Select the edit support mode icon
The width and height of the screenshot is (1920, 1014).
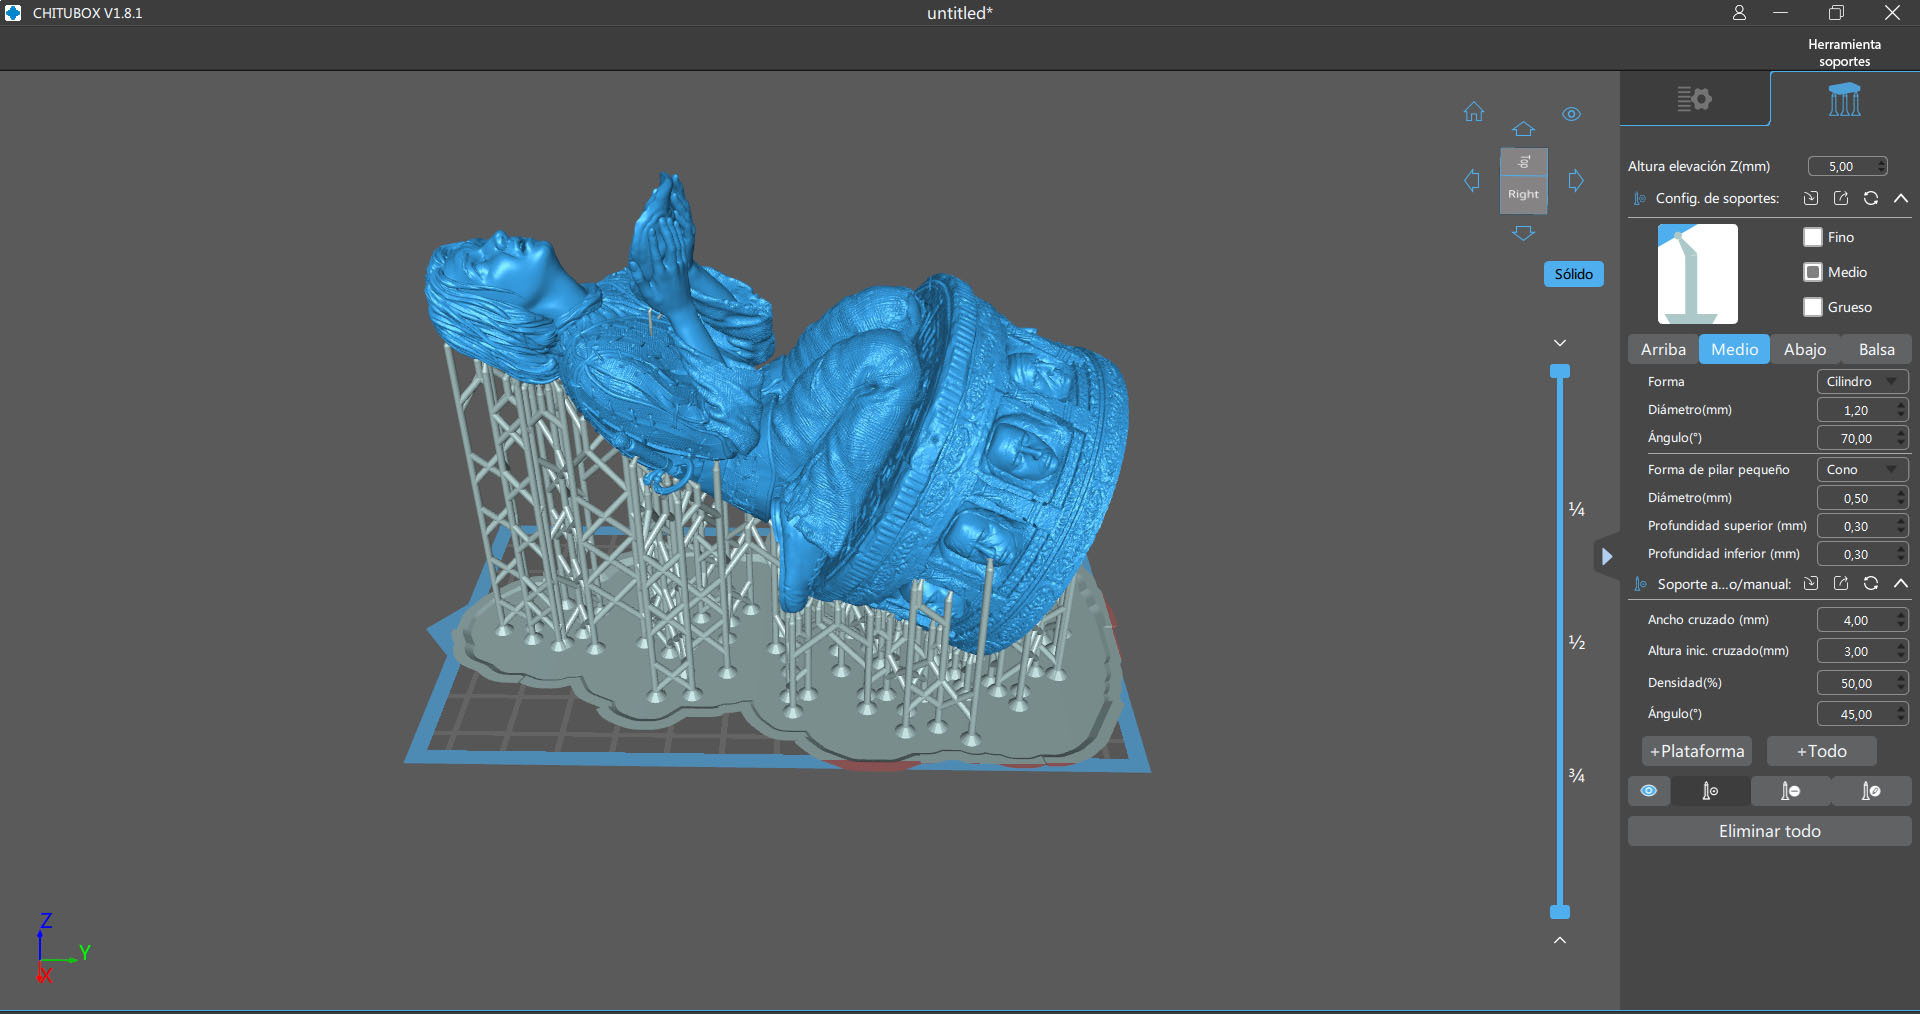pyautogui.click(x=1871, y=791)
